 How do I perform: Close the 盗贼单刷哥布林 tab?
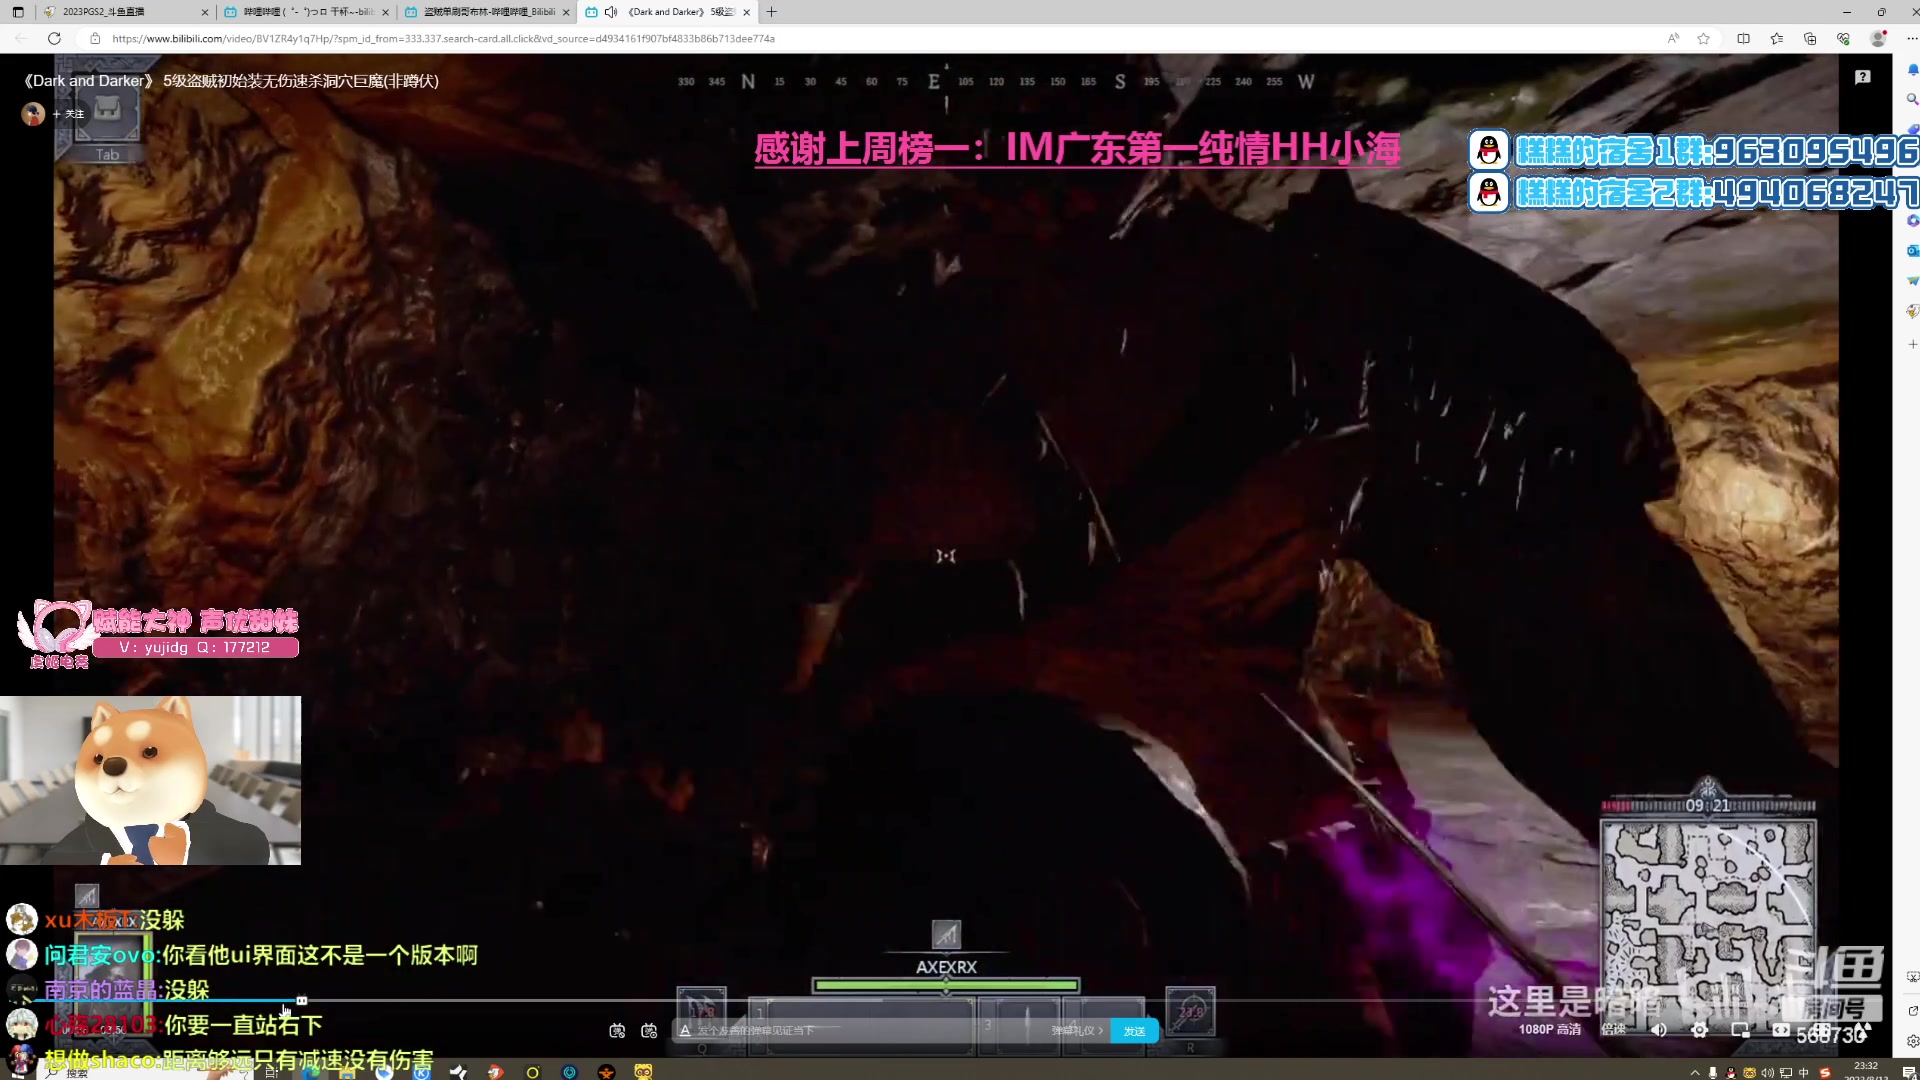pos(566,12)
